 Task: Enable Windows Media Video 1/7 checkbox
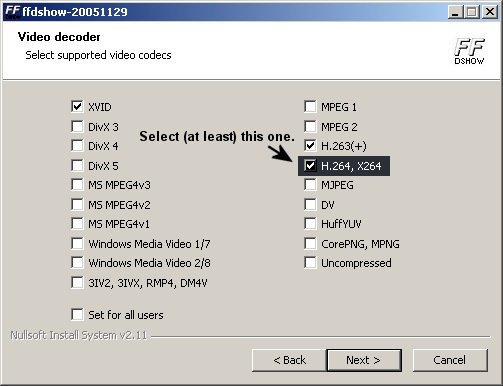coord(77,244)
